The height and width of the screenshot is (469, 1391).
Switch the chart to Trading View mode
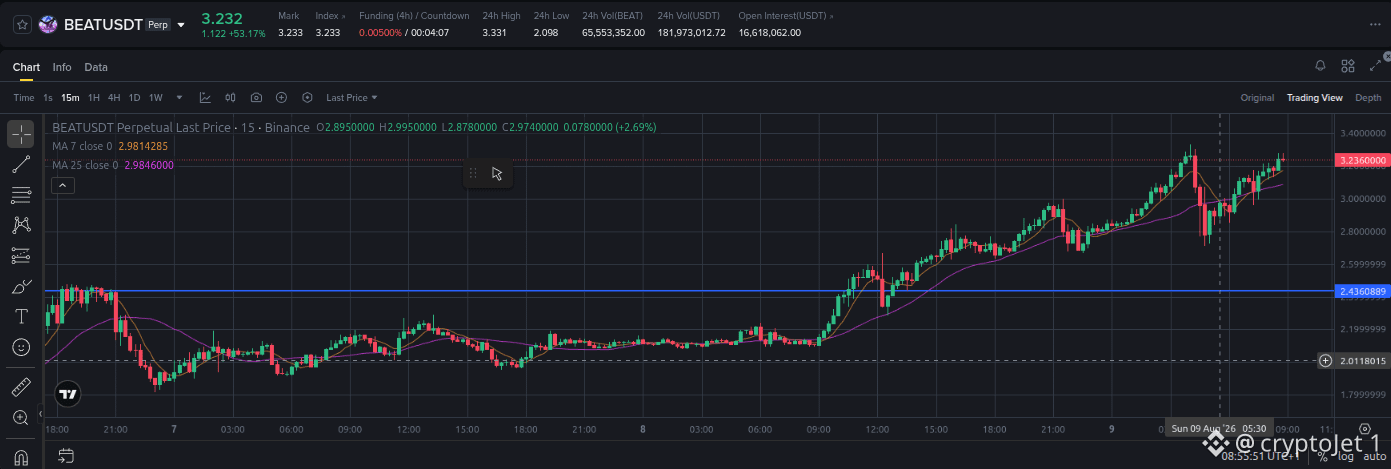click(1314, 98)
